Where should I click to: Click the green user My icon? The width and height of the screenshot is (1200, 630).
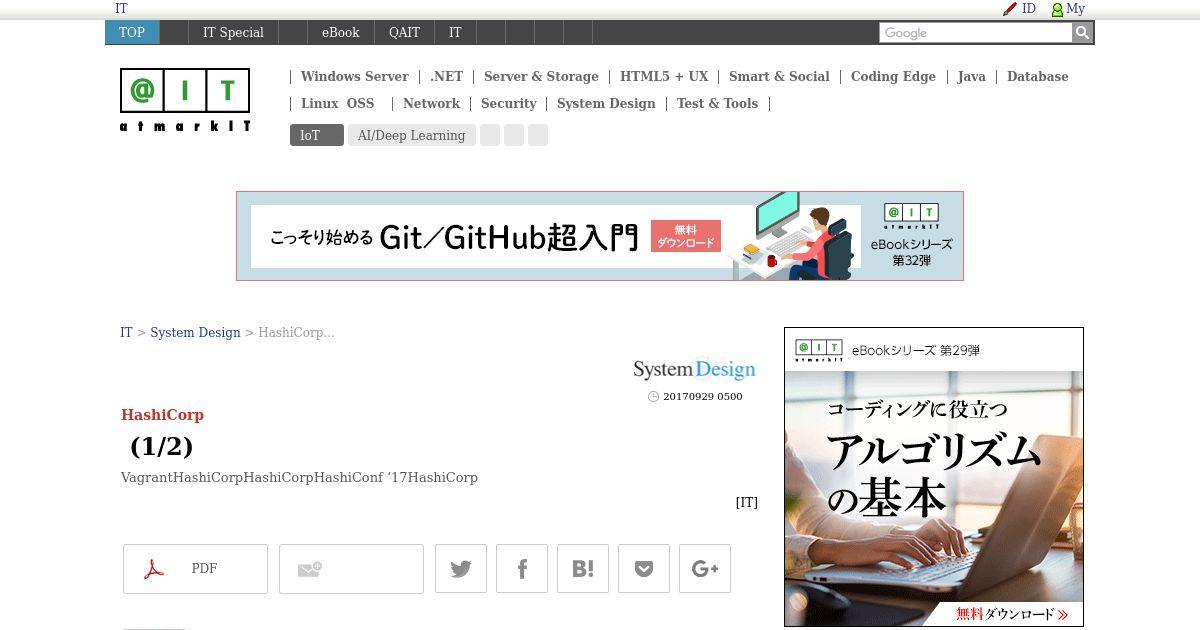pos(1057,9)
